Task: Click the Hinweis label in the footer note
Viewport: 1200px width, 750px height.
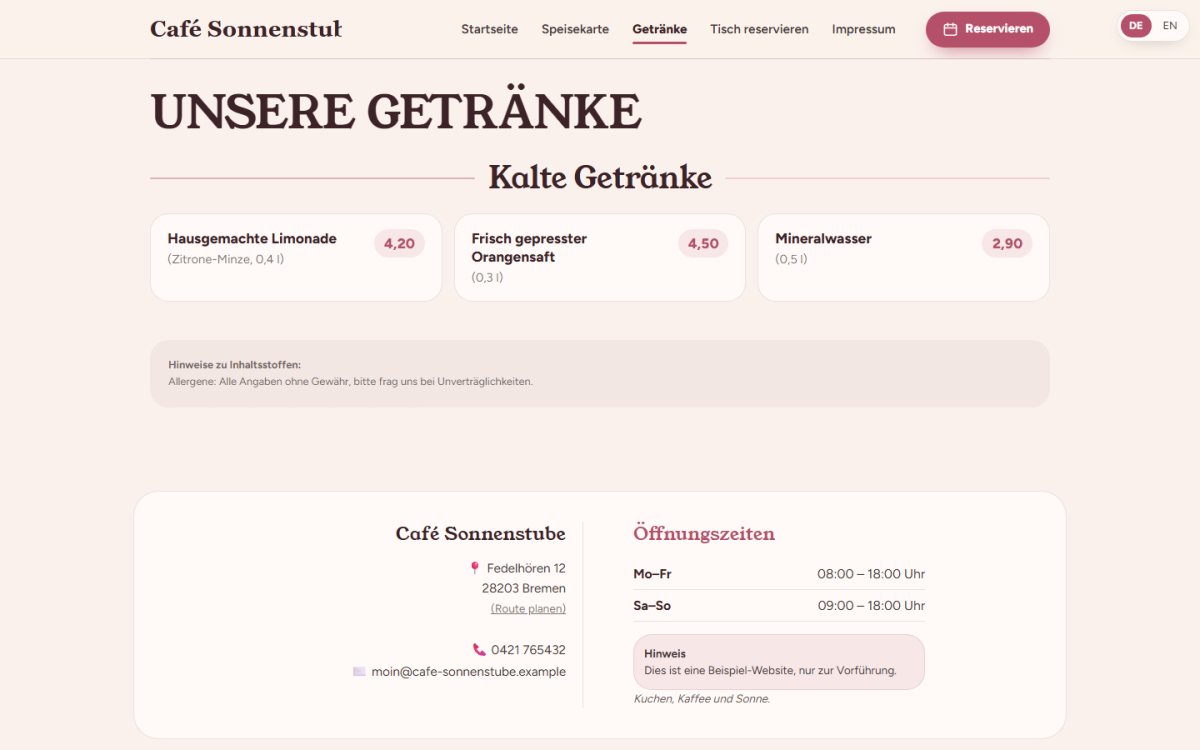Action: pyautogui.click(x=665, y=654)
